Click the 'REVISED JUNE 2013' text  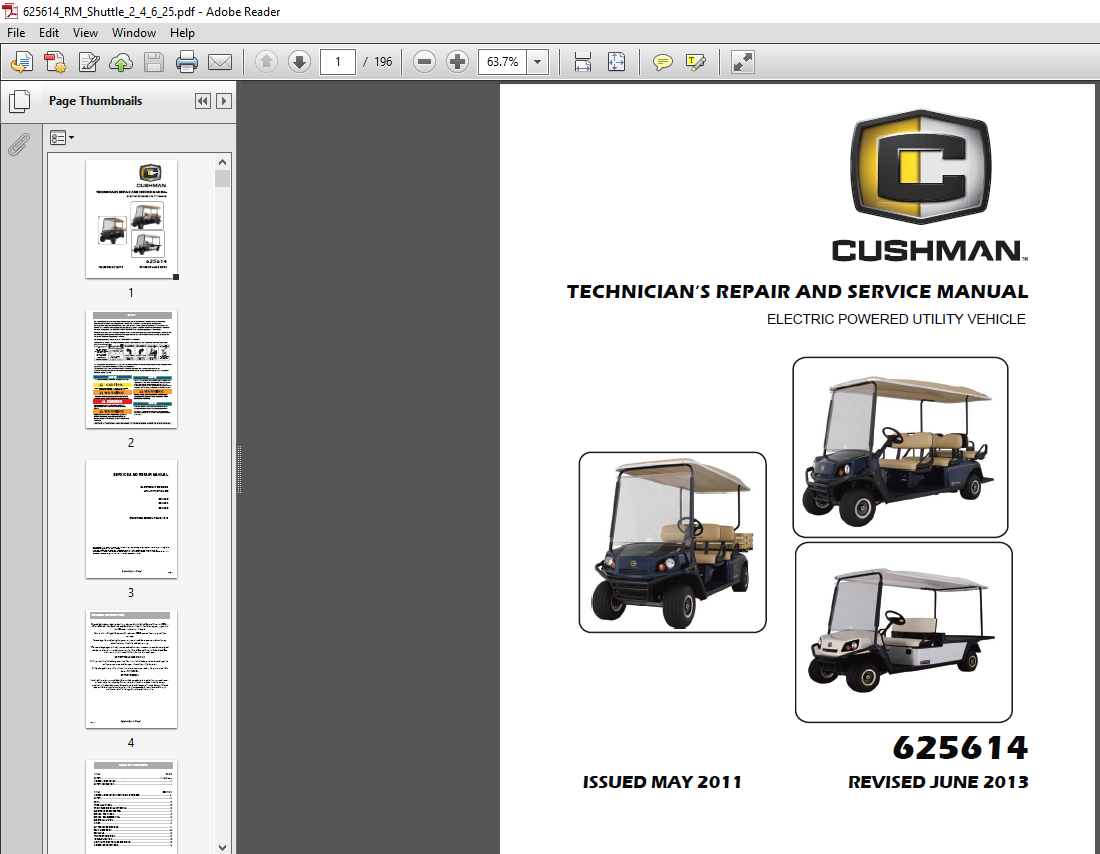[x=938, y=782]
